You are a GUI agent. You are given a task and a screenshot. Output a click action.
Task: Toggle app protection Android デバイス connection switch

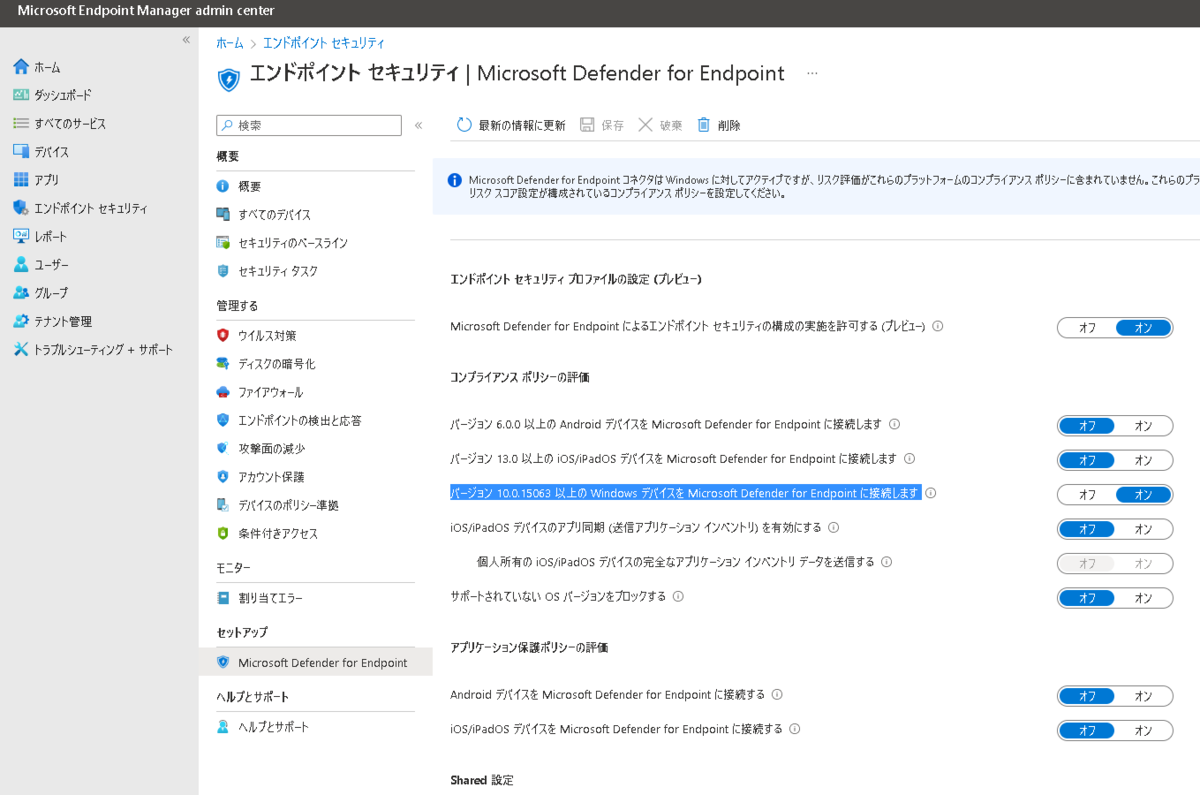1115,696
